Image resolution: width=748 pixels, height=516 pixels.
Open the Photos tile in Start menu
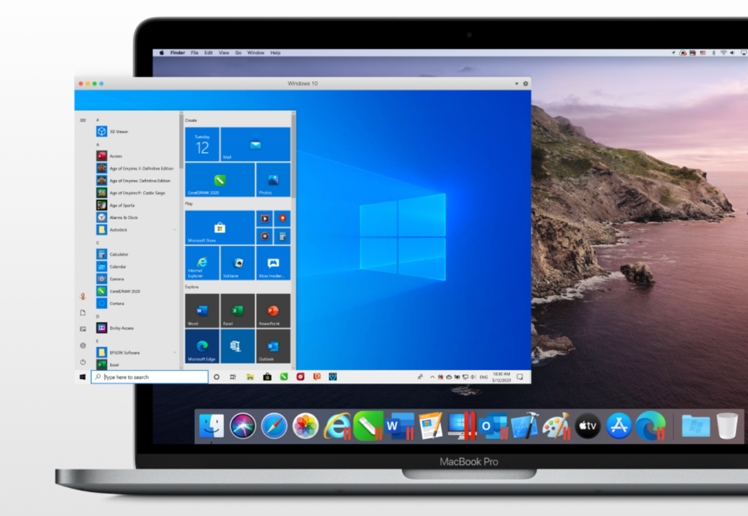click(273, 180)
